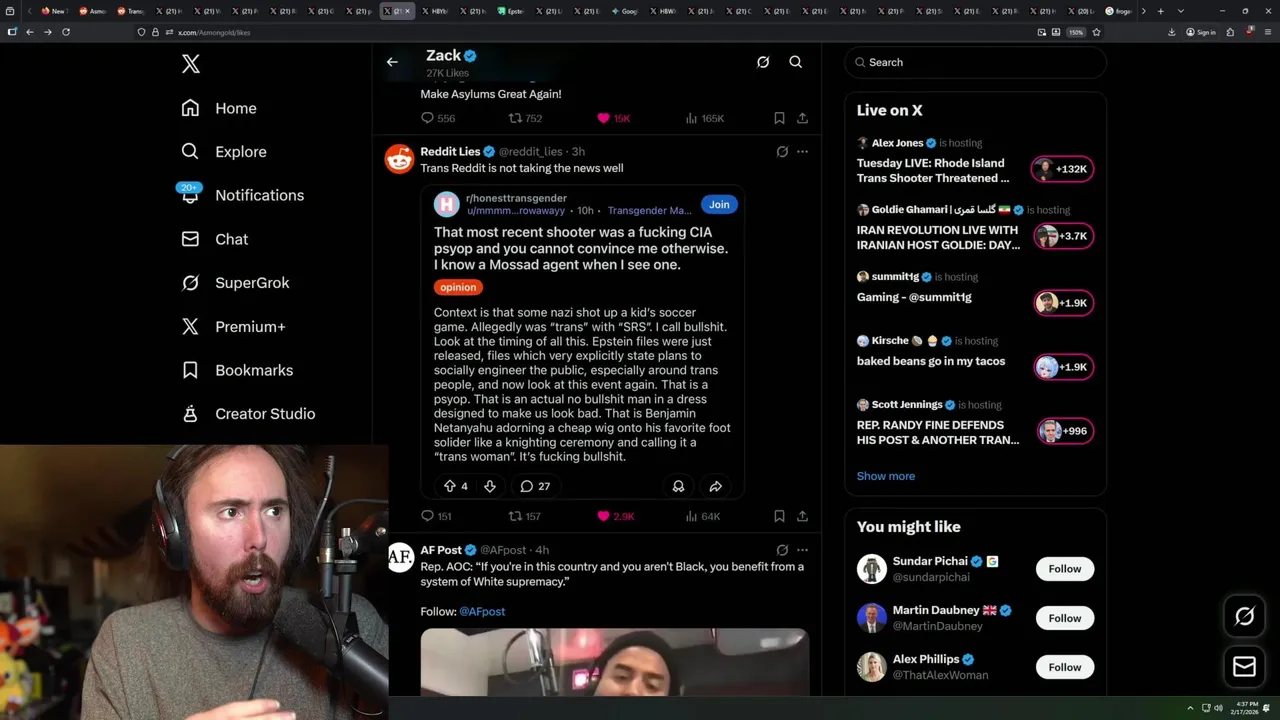The image size is (1280, 720).
Task: Open the AF Post profile avatar
Action: [400, 557]
